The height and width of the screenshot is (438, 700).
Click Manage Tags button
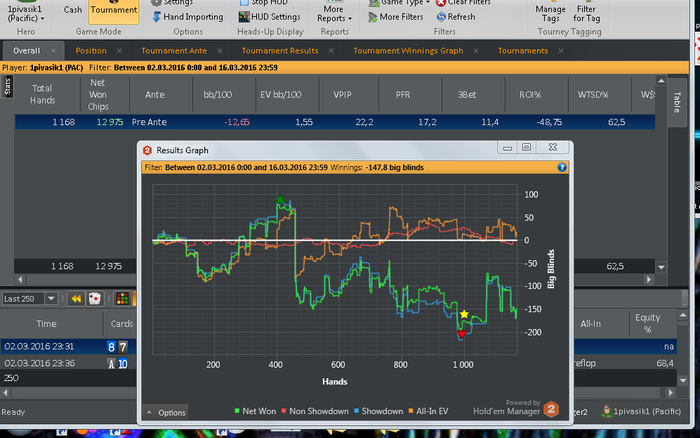(550, 13)
